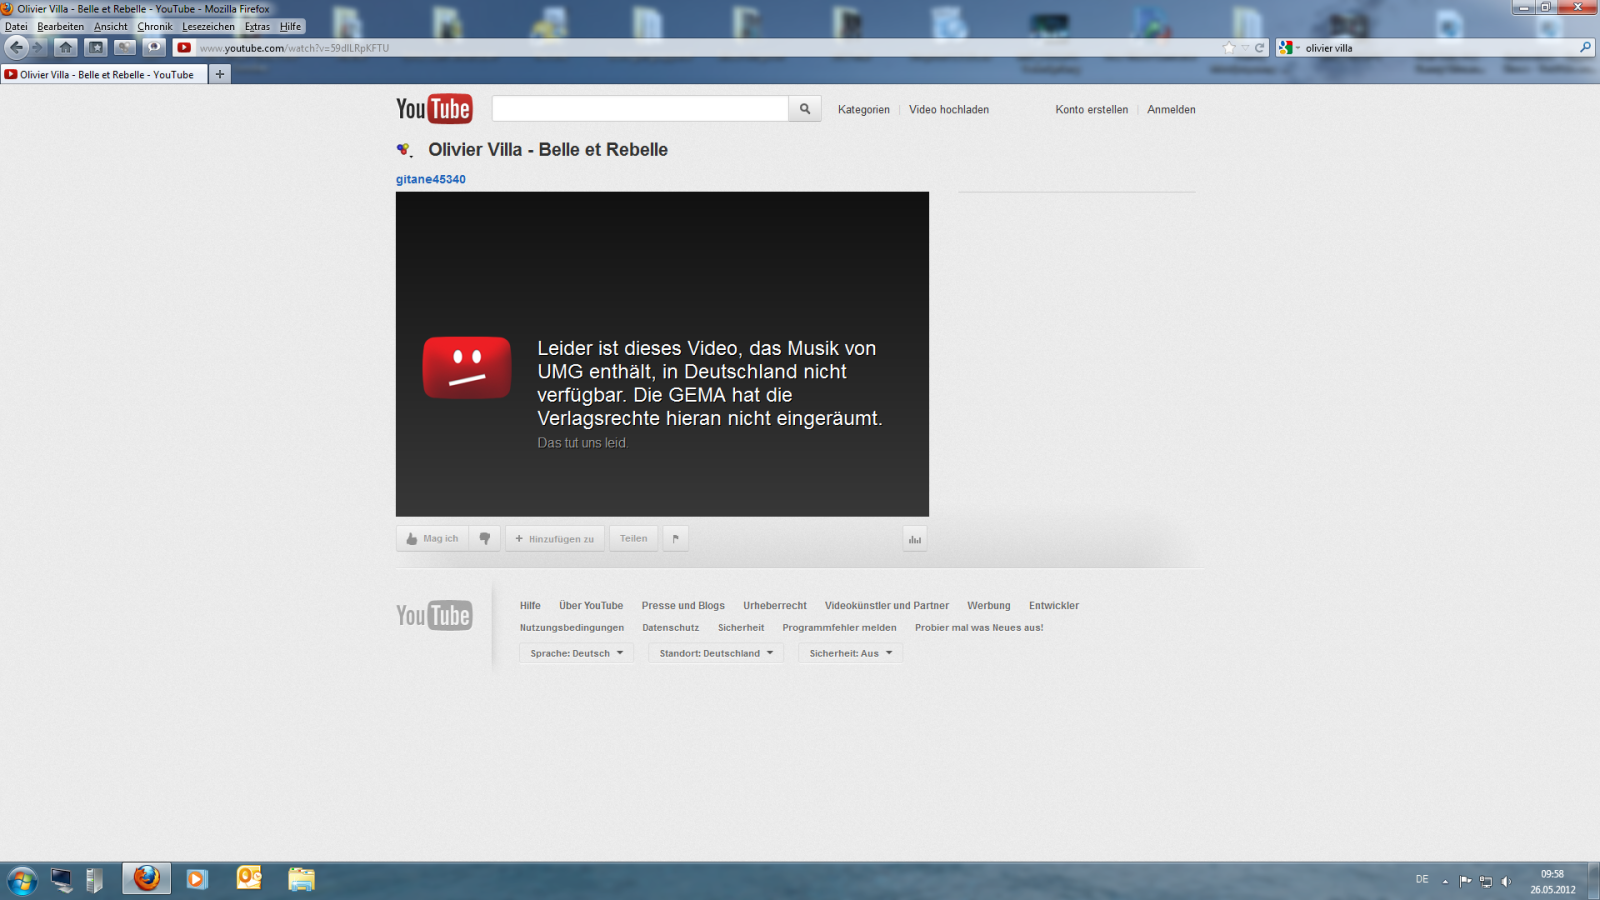Open the Datenschutz footer link

671,628
